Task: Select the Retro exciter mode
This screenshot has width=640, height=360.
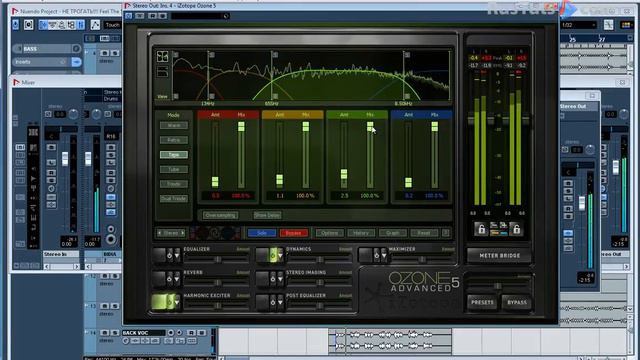Action: coord(174,140)
